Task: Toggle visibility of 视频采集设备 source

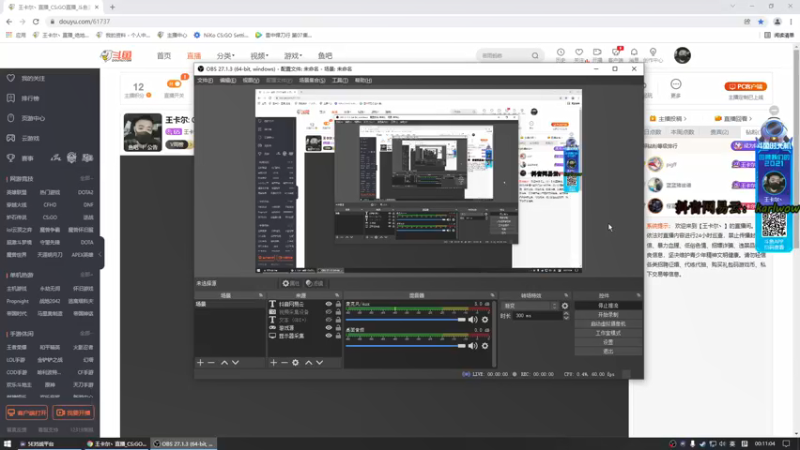Action: click(329, 312)
